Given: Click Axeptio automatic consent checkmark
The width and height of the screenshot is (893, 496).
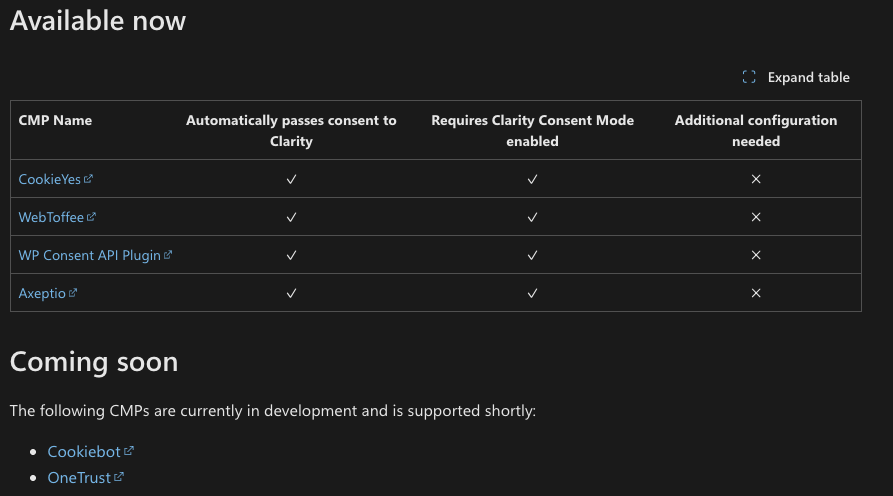Looking at the screenshot, I should click(x=291, y=293).
